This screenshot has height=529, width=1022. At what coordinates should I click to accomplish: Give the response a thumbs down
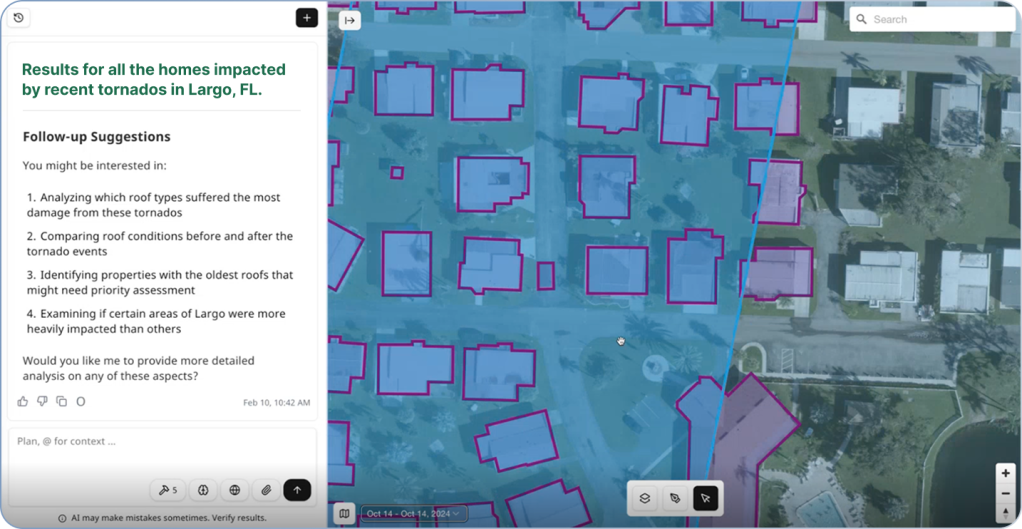click(42, 402)
